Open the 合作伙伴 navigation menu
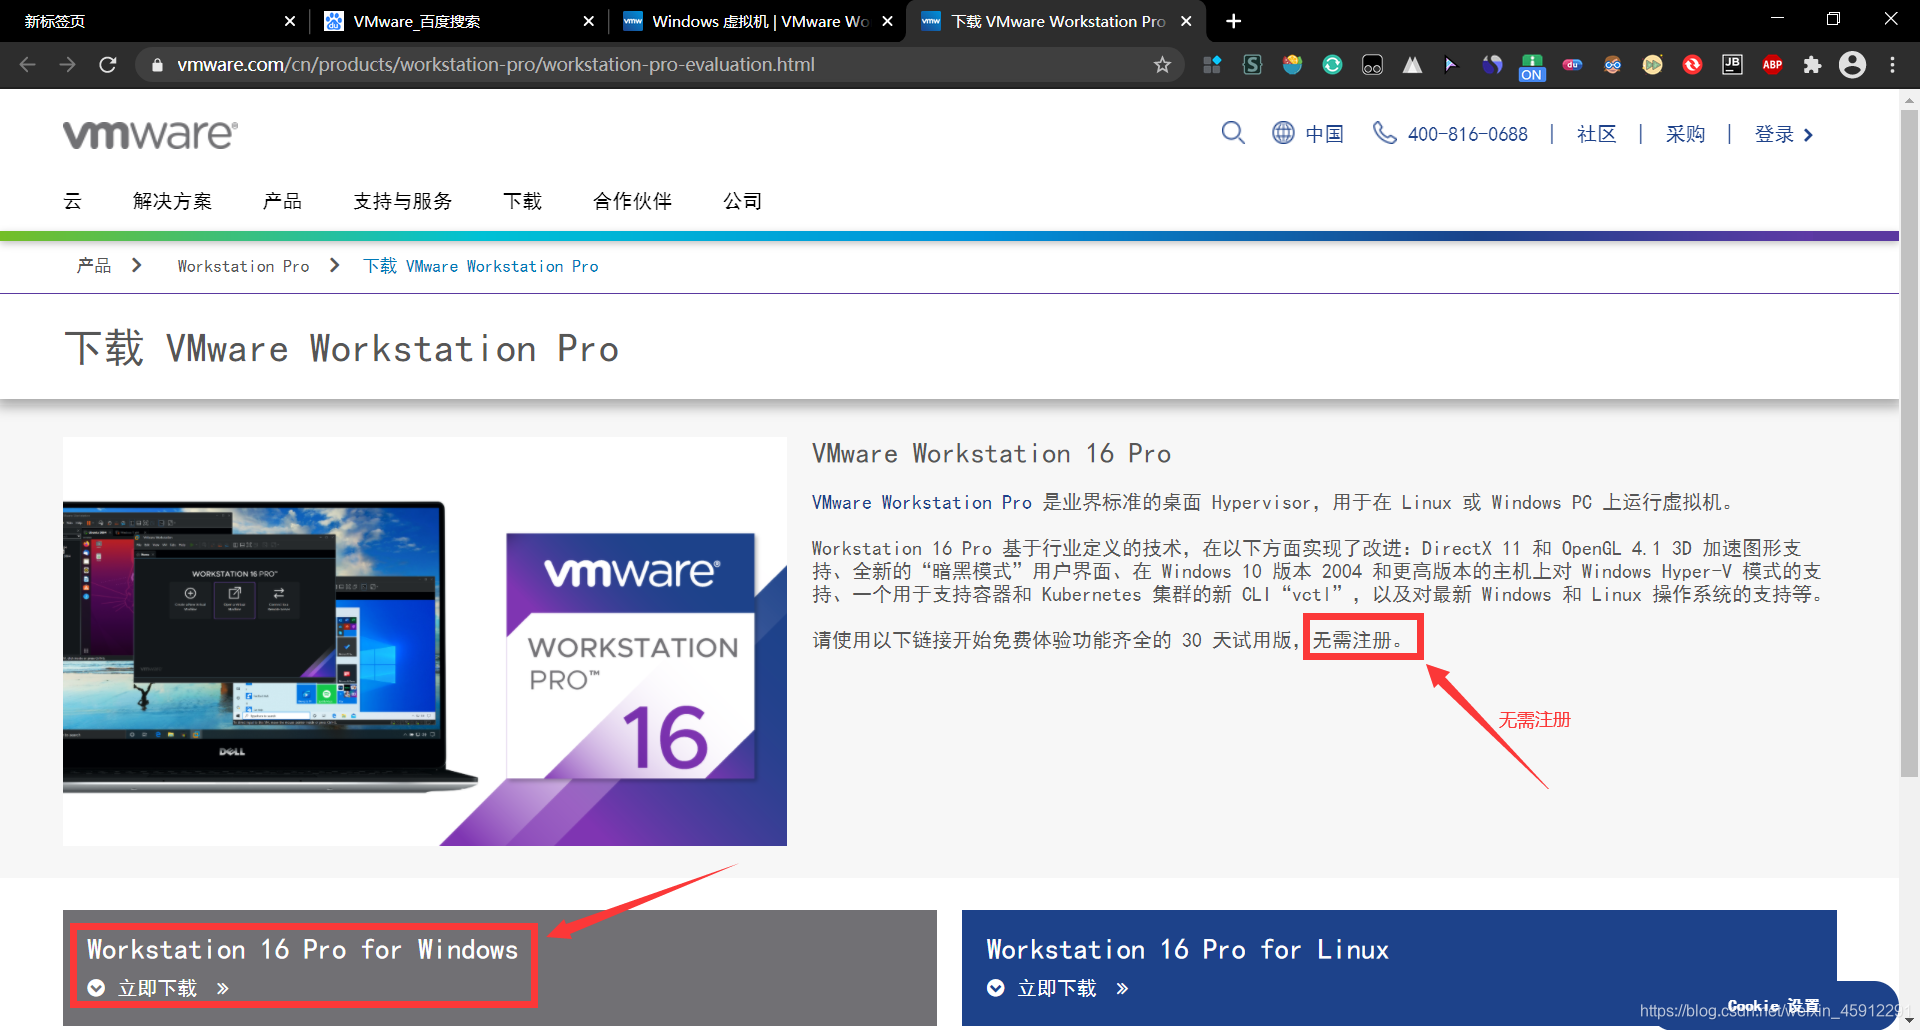Screen dimensions: 1920x1030 (x=632, y=201)
